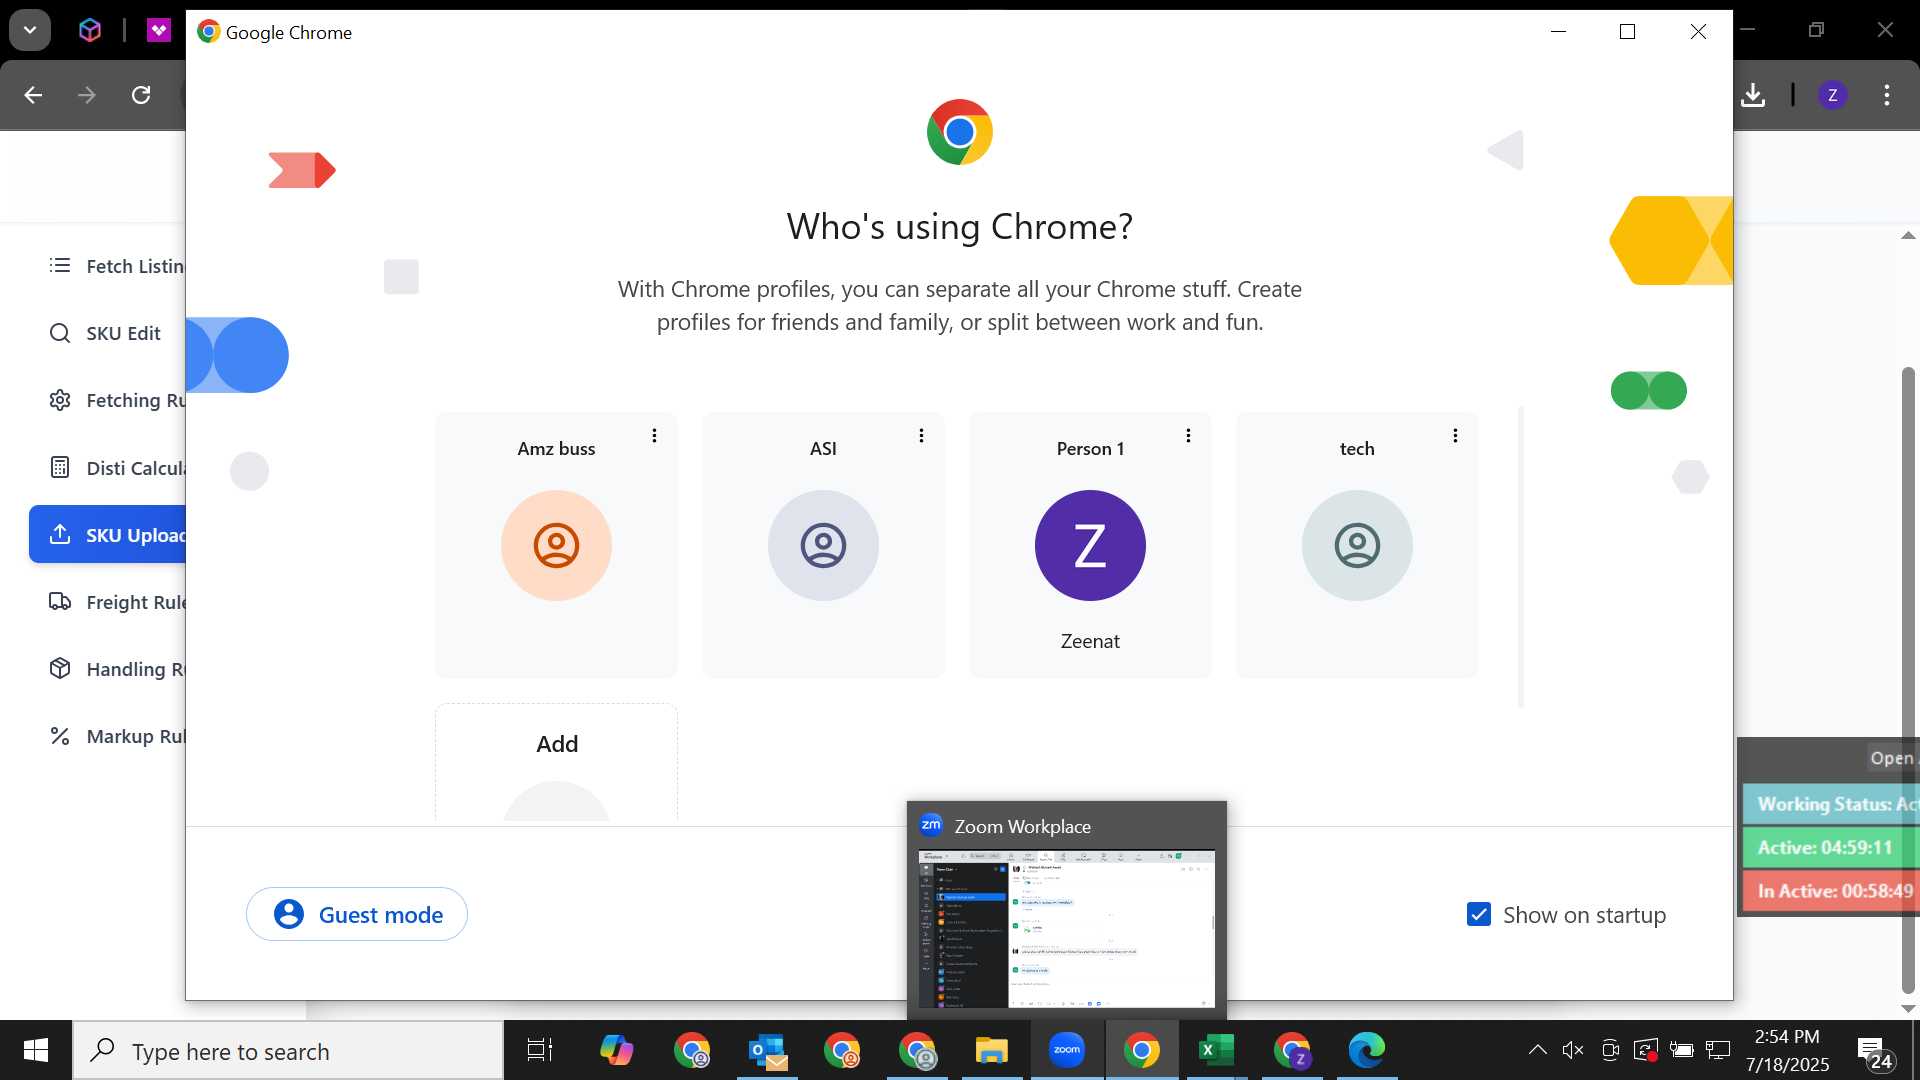
Task: Open the Z profile button in background browser
Action: click(x=1832, y=95)
